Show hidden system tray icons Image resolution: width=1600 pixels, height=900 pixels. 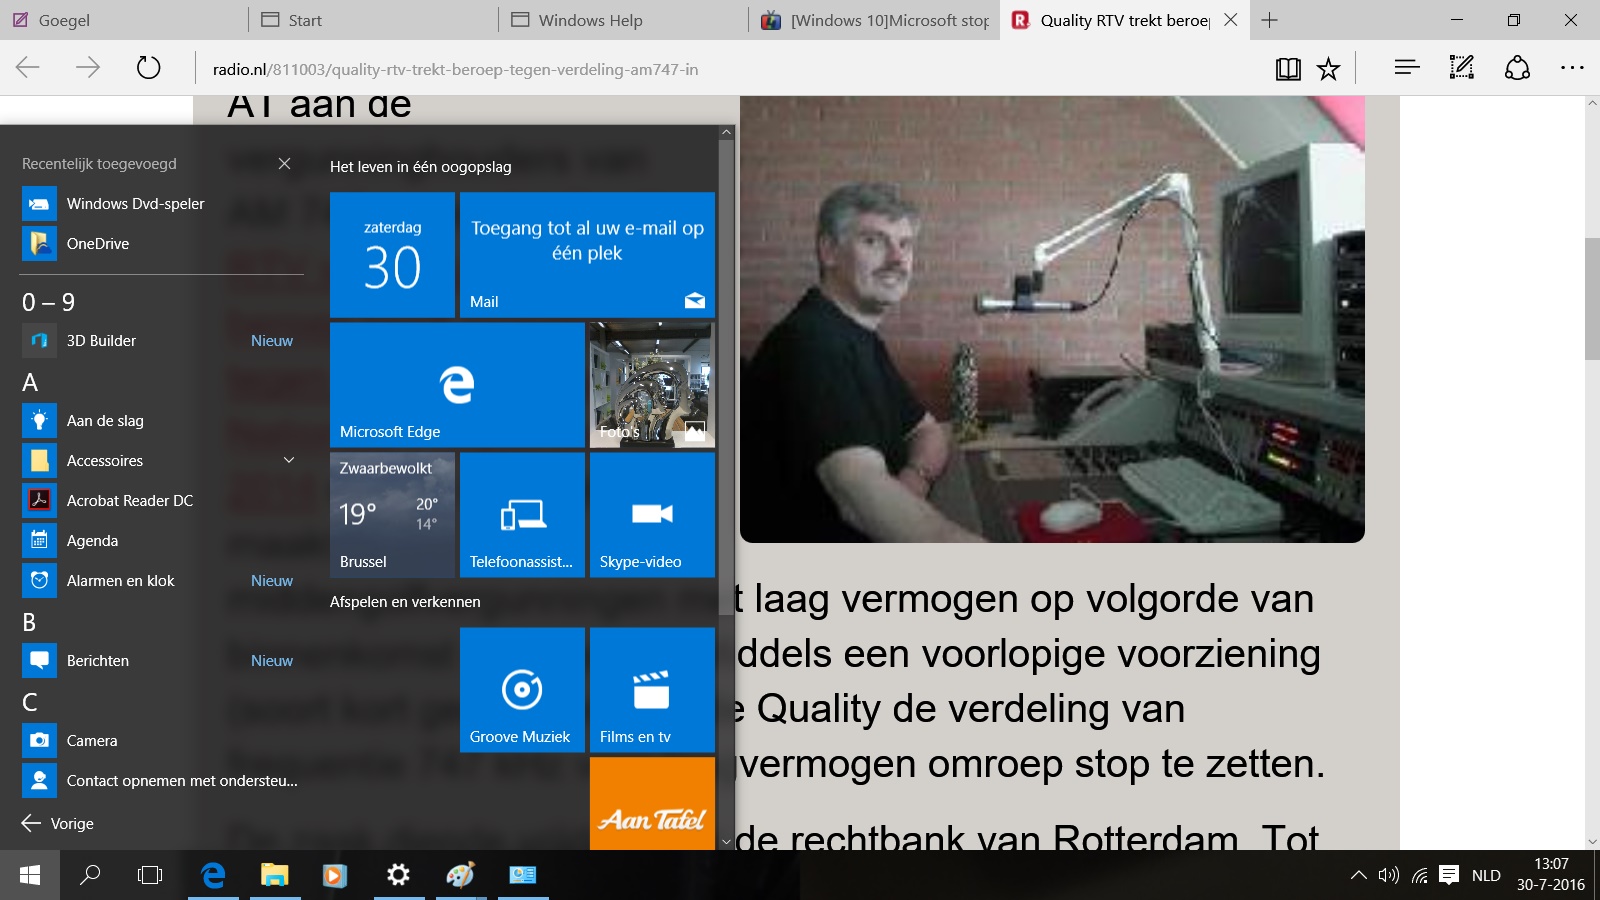tap(1358, 875)
